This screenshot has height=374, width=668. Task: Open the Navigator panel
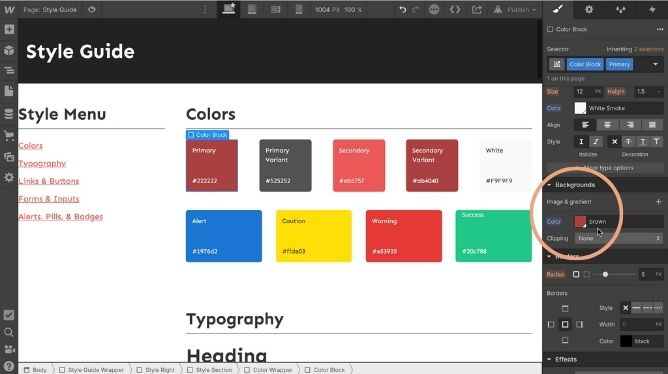click(9, 71)
